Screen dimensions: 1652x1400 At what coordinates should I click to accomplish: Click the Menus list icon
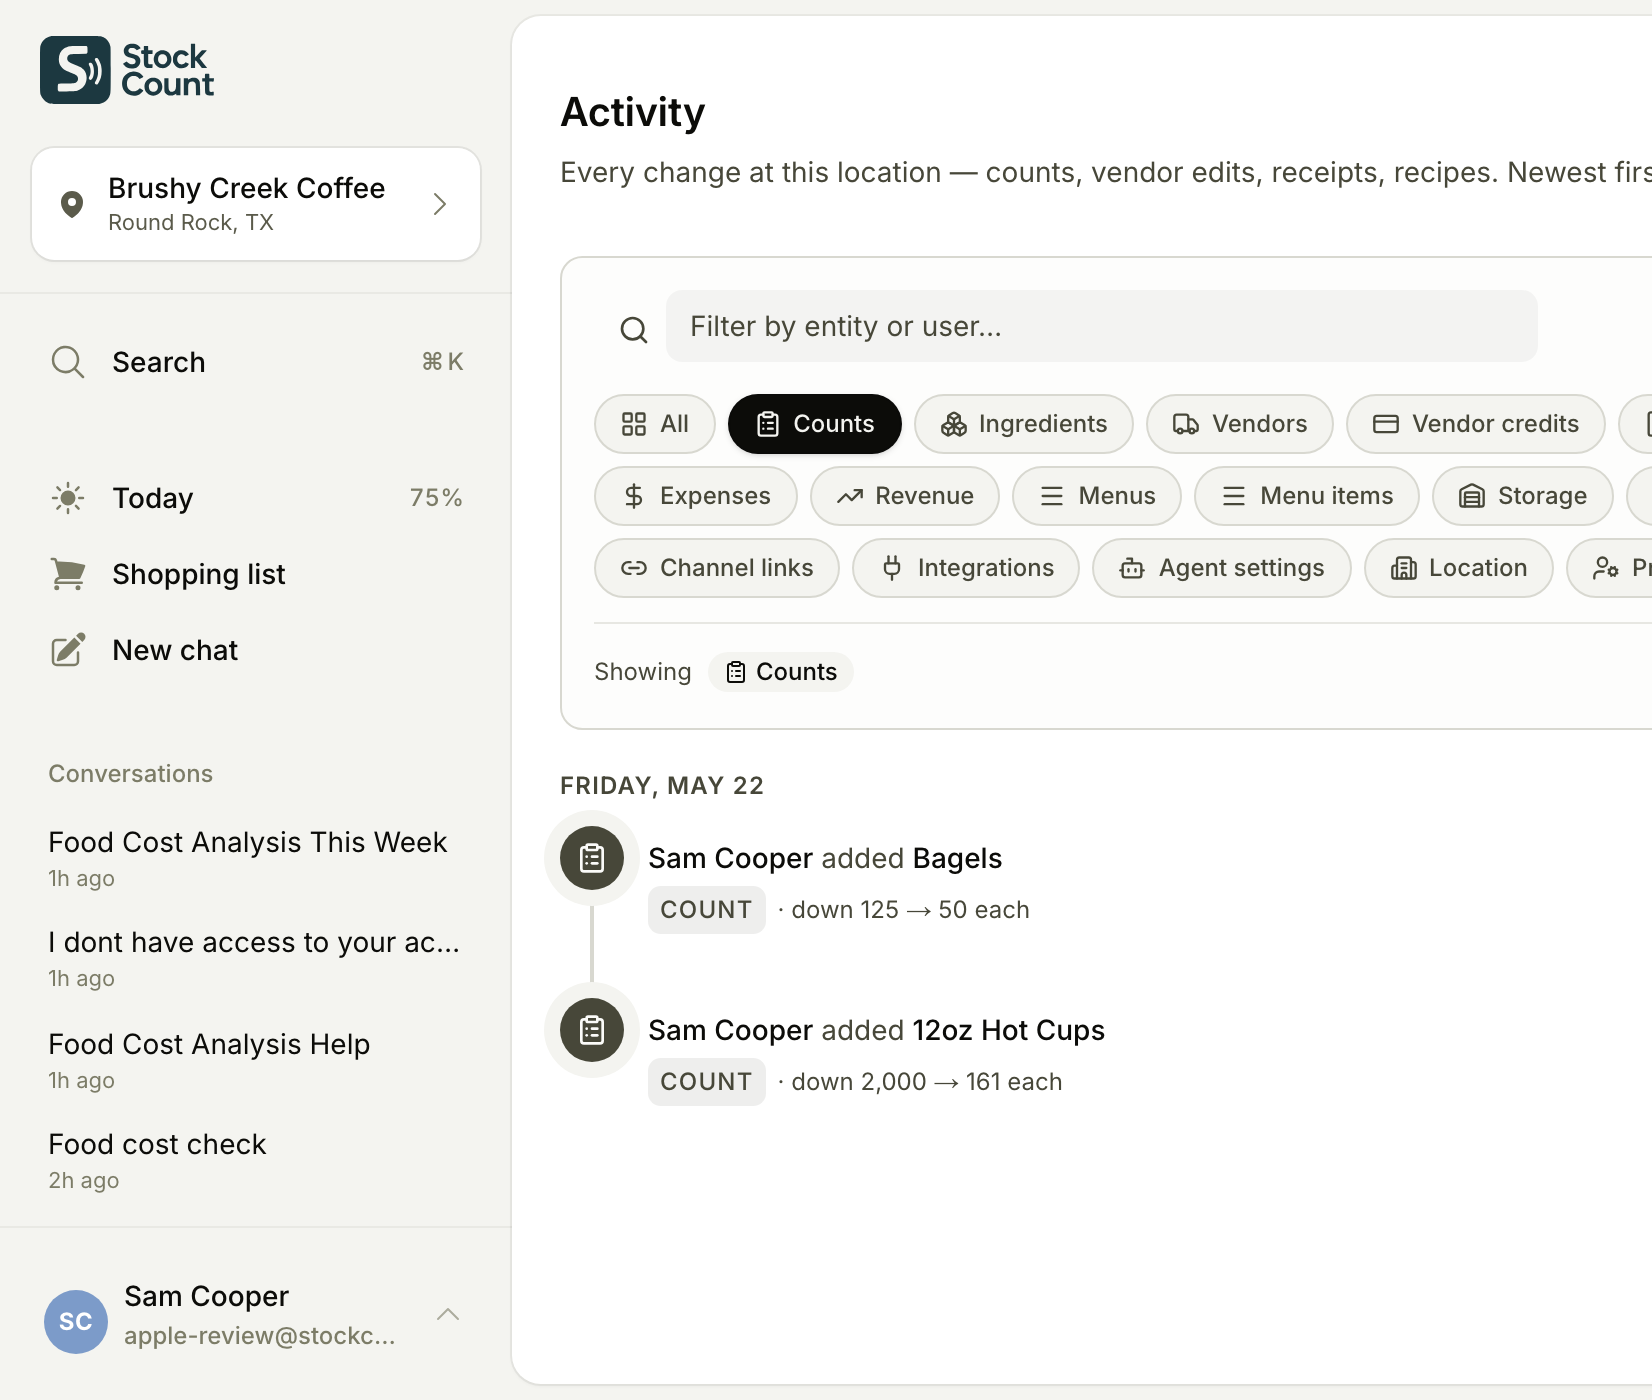coord(1052,496)
